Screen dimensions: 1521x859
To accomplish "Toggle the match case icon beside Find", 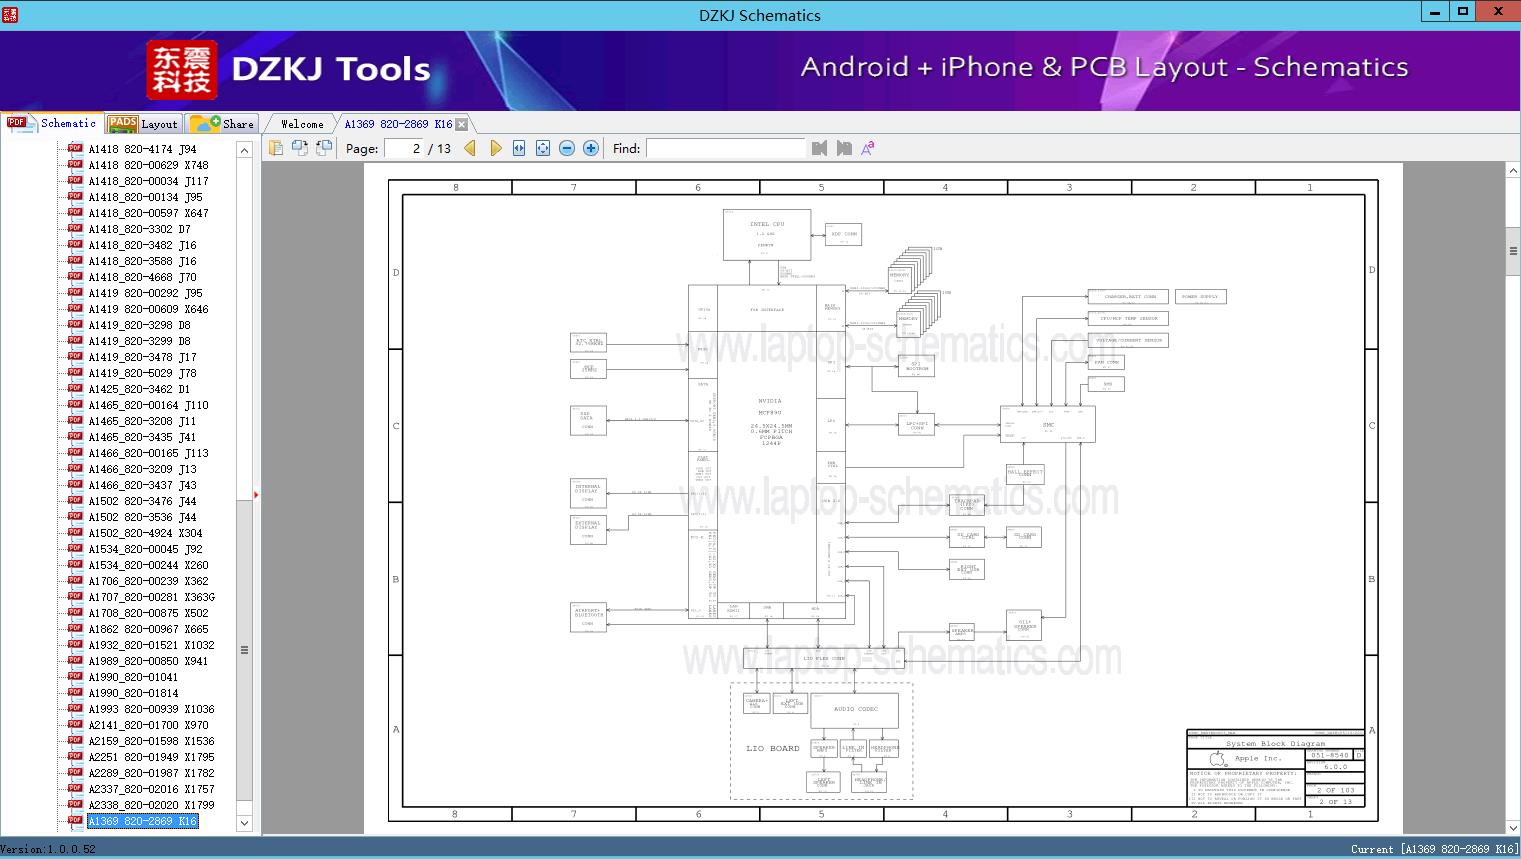I will click(868, 148).
